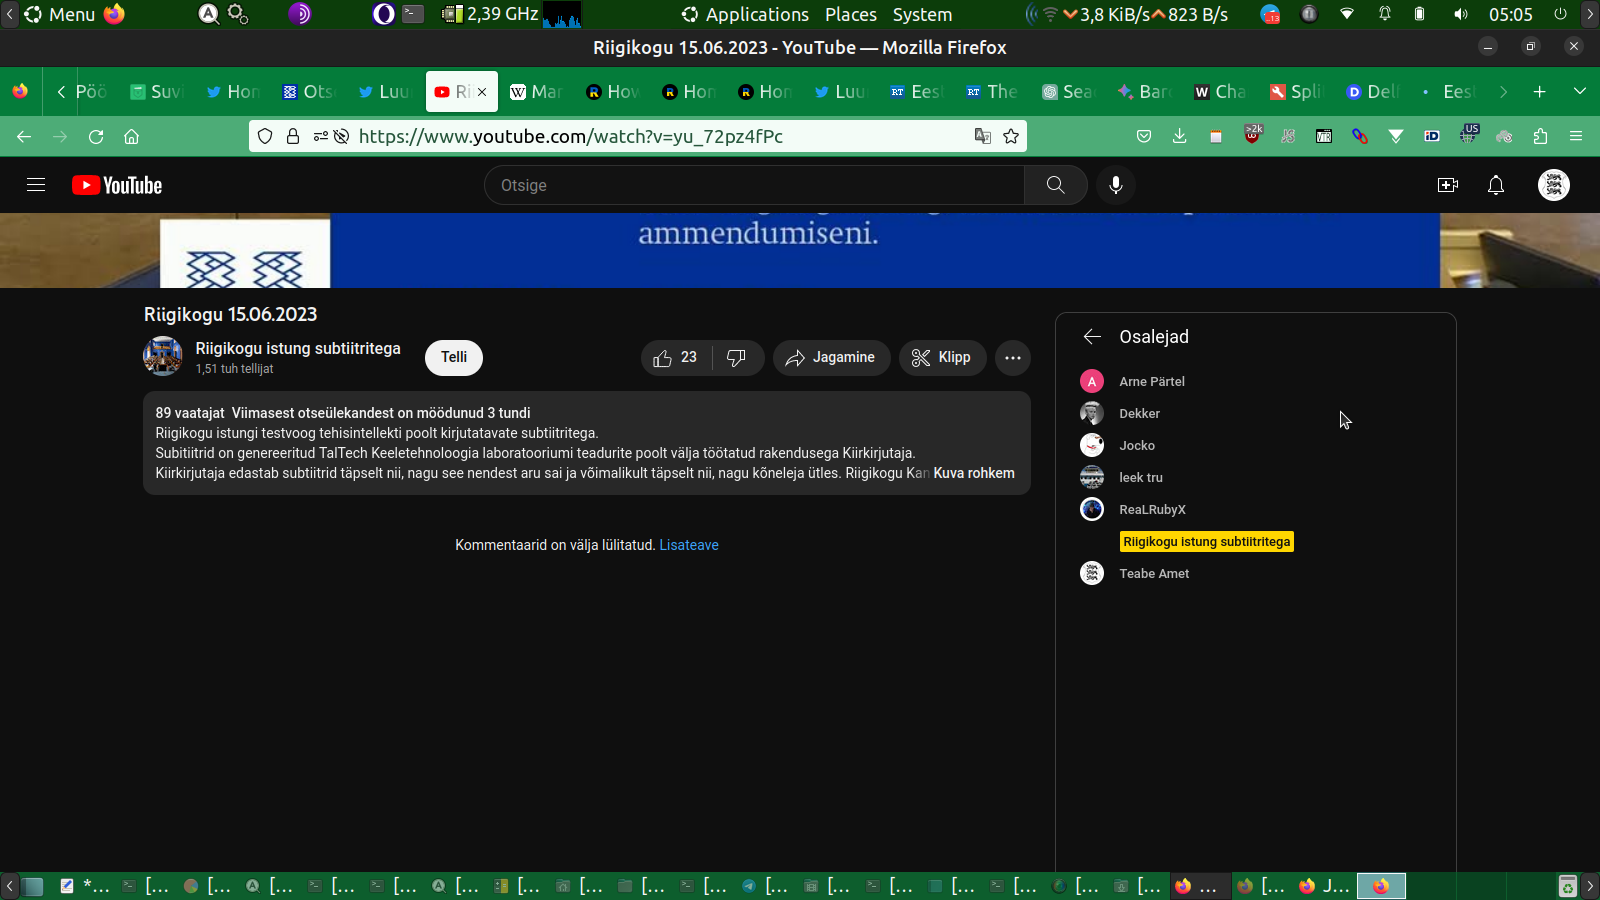Go to the YouTube home logo
The width and height of the screenshot is (1600, 900).
tap(117, 185)
